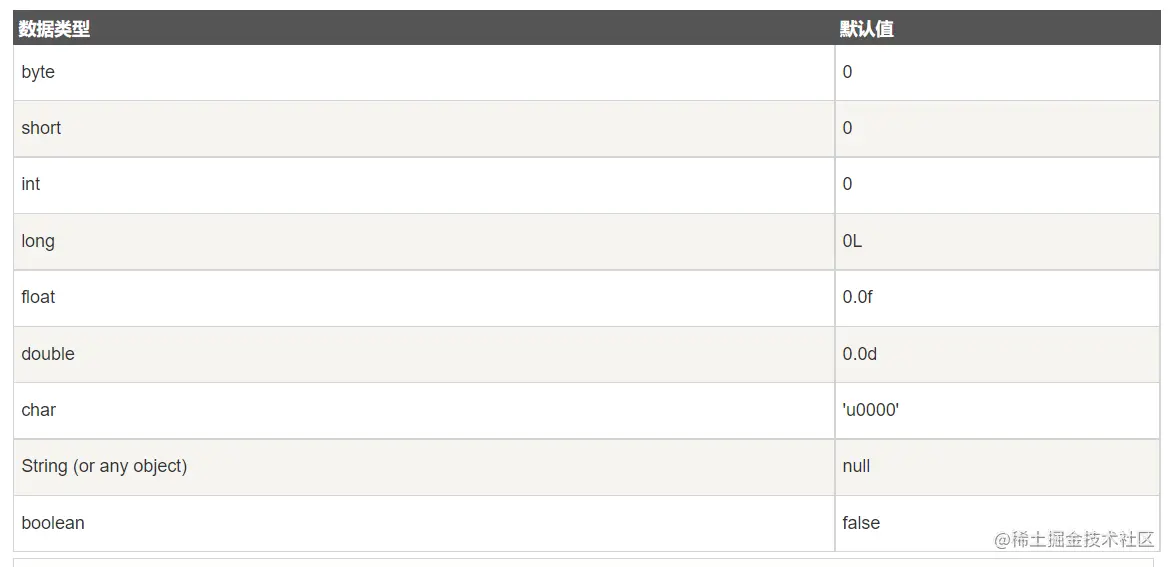The image size is (1172, 567).
Task: Click the default value in the int row
Action: pos(847,184)
